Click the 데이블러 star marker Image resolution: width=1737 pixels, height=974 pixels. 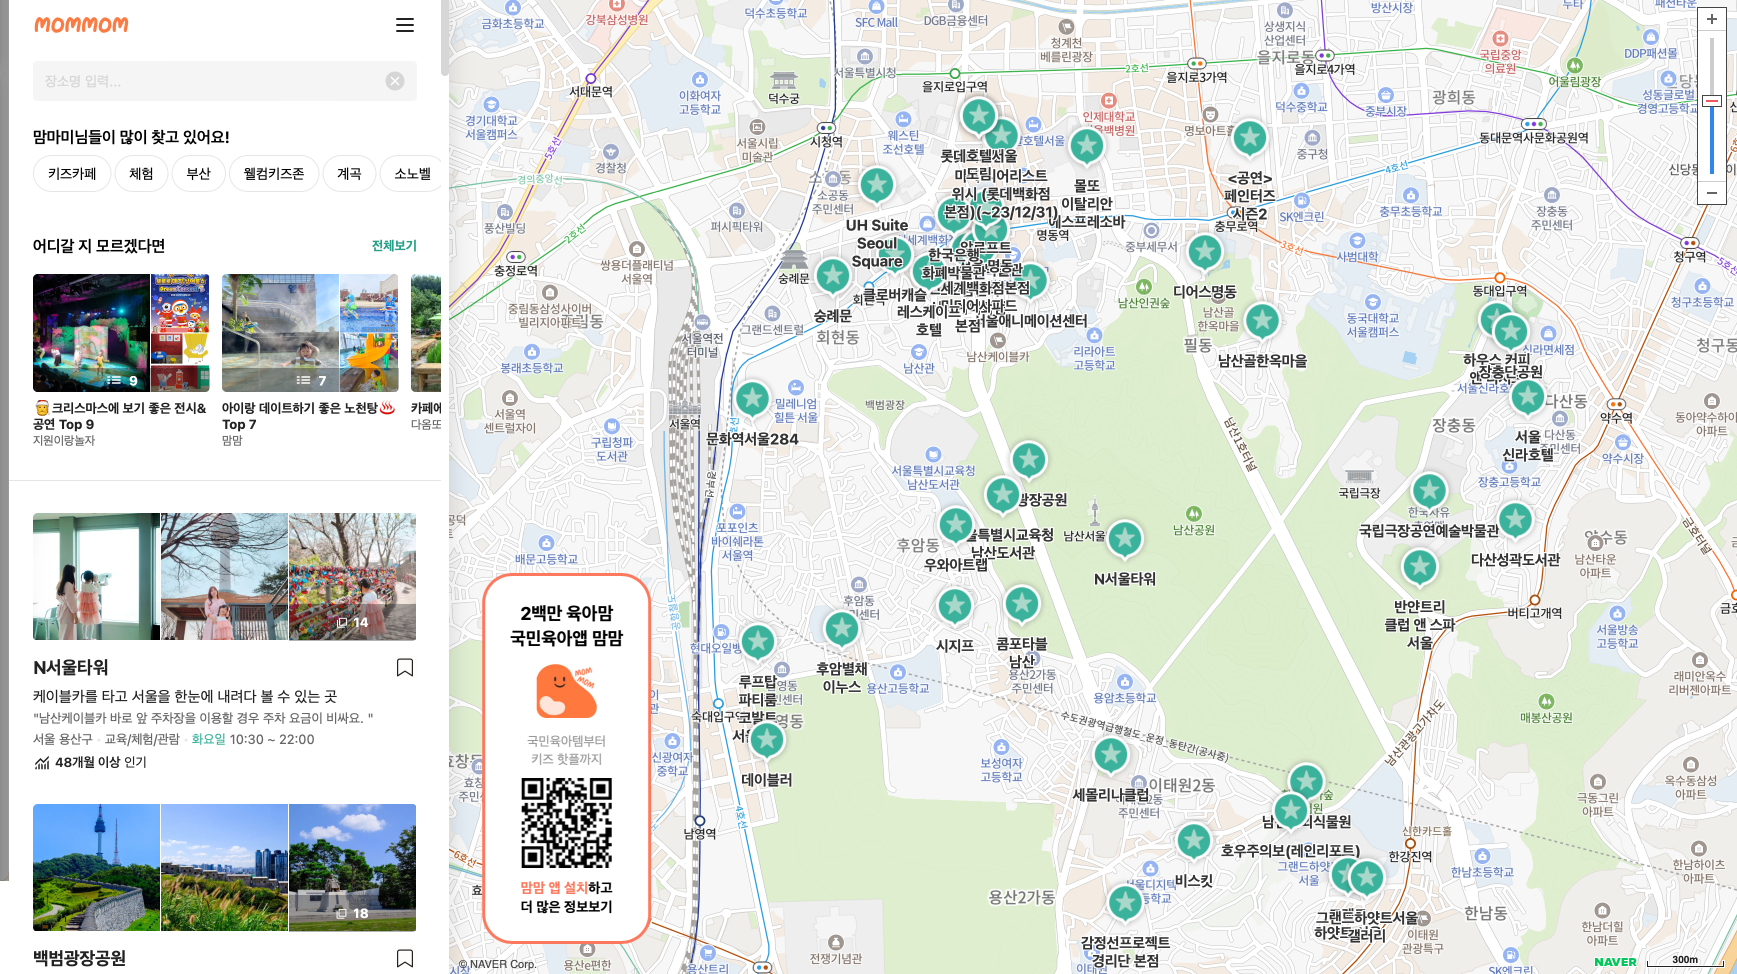pyautogui.click(x=767, y=741)
